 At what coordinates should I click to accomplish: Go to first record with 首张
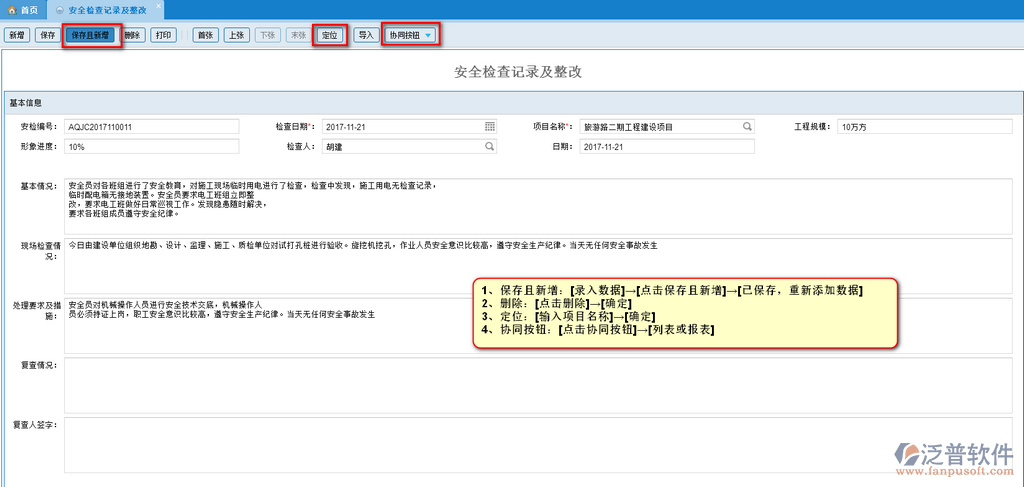[206, 35]
